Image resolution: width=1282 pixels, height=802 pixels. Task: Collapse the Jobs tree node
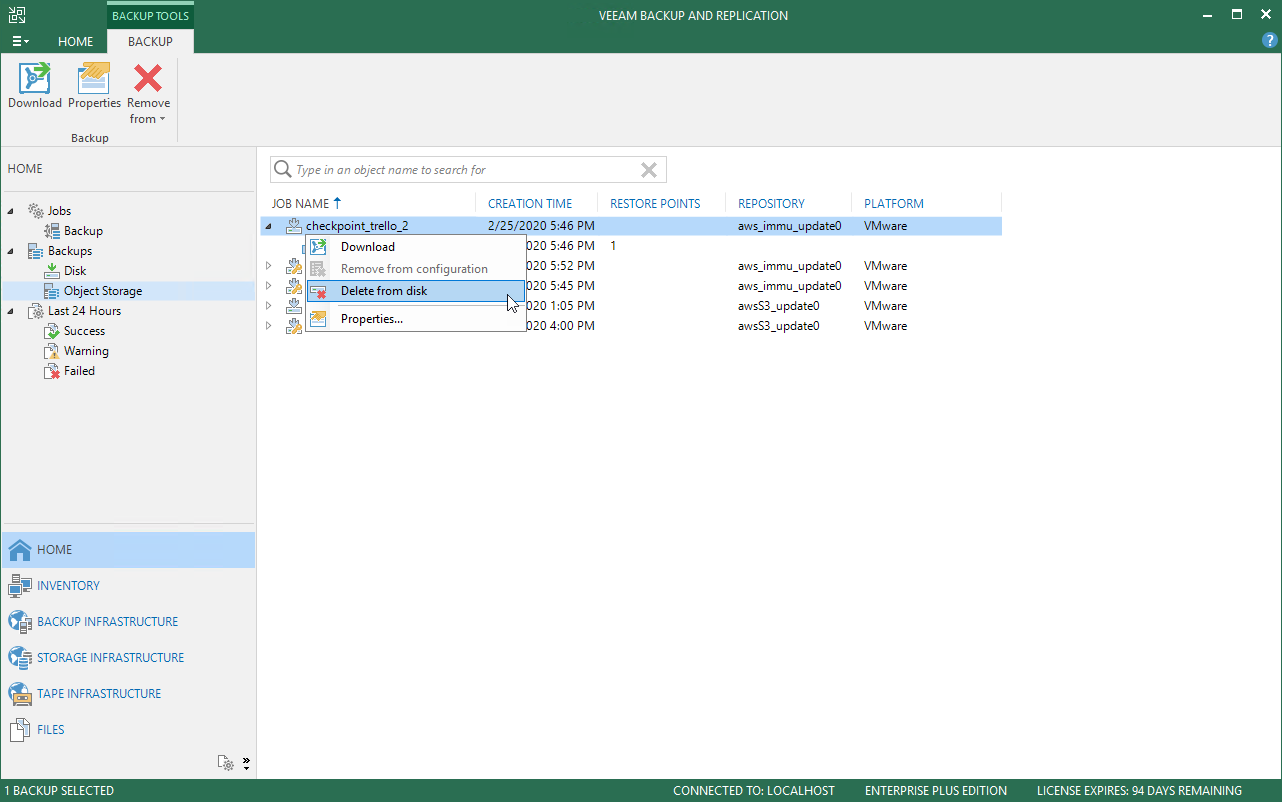click(x=12, y=211)
